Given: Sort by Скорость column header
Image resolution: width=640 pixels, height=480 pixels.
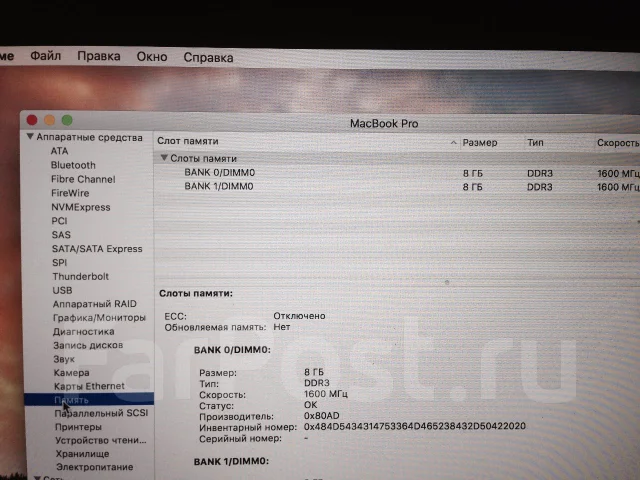Looking at the screenshot, I should pyautogui.click(x=618, y=143).
